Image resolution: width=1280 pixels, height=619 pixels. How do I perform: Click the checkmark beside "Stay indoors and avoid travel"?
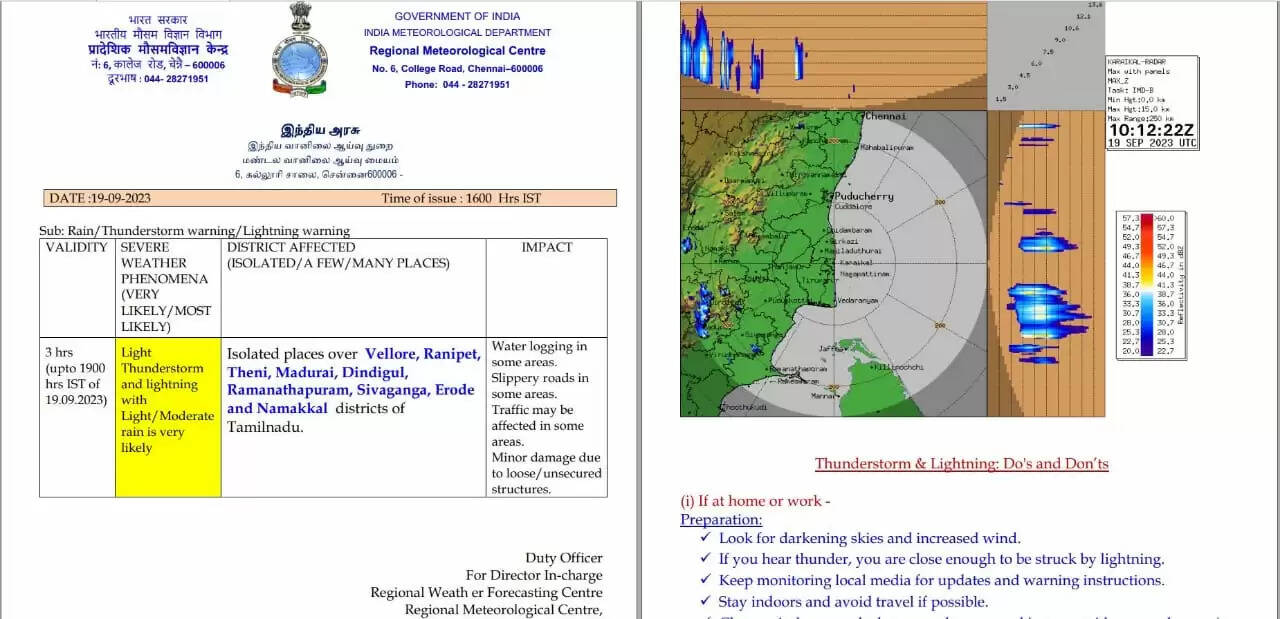[707, 602]
